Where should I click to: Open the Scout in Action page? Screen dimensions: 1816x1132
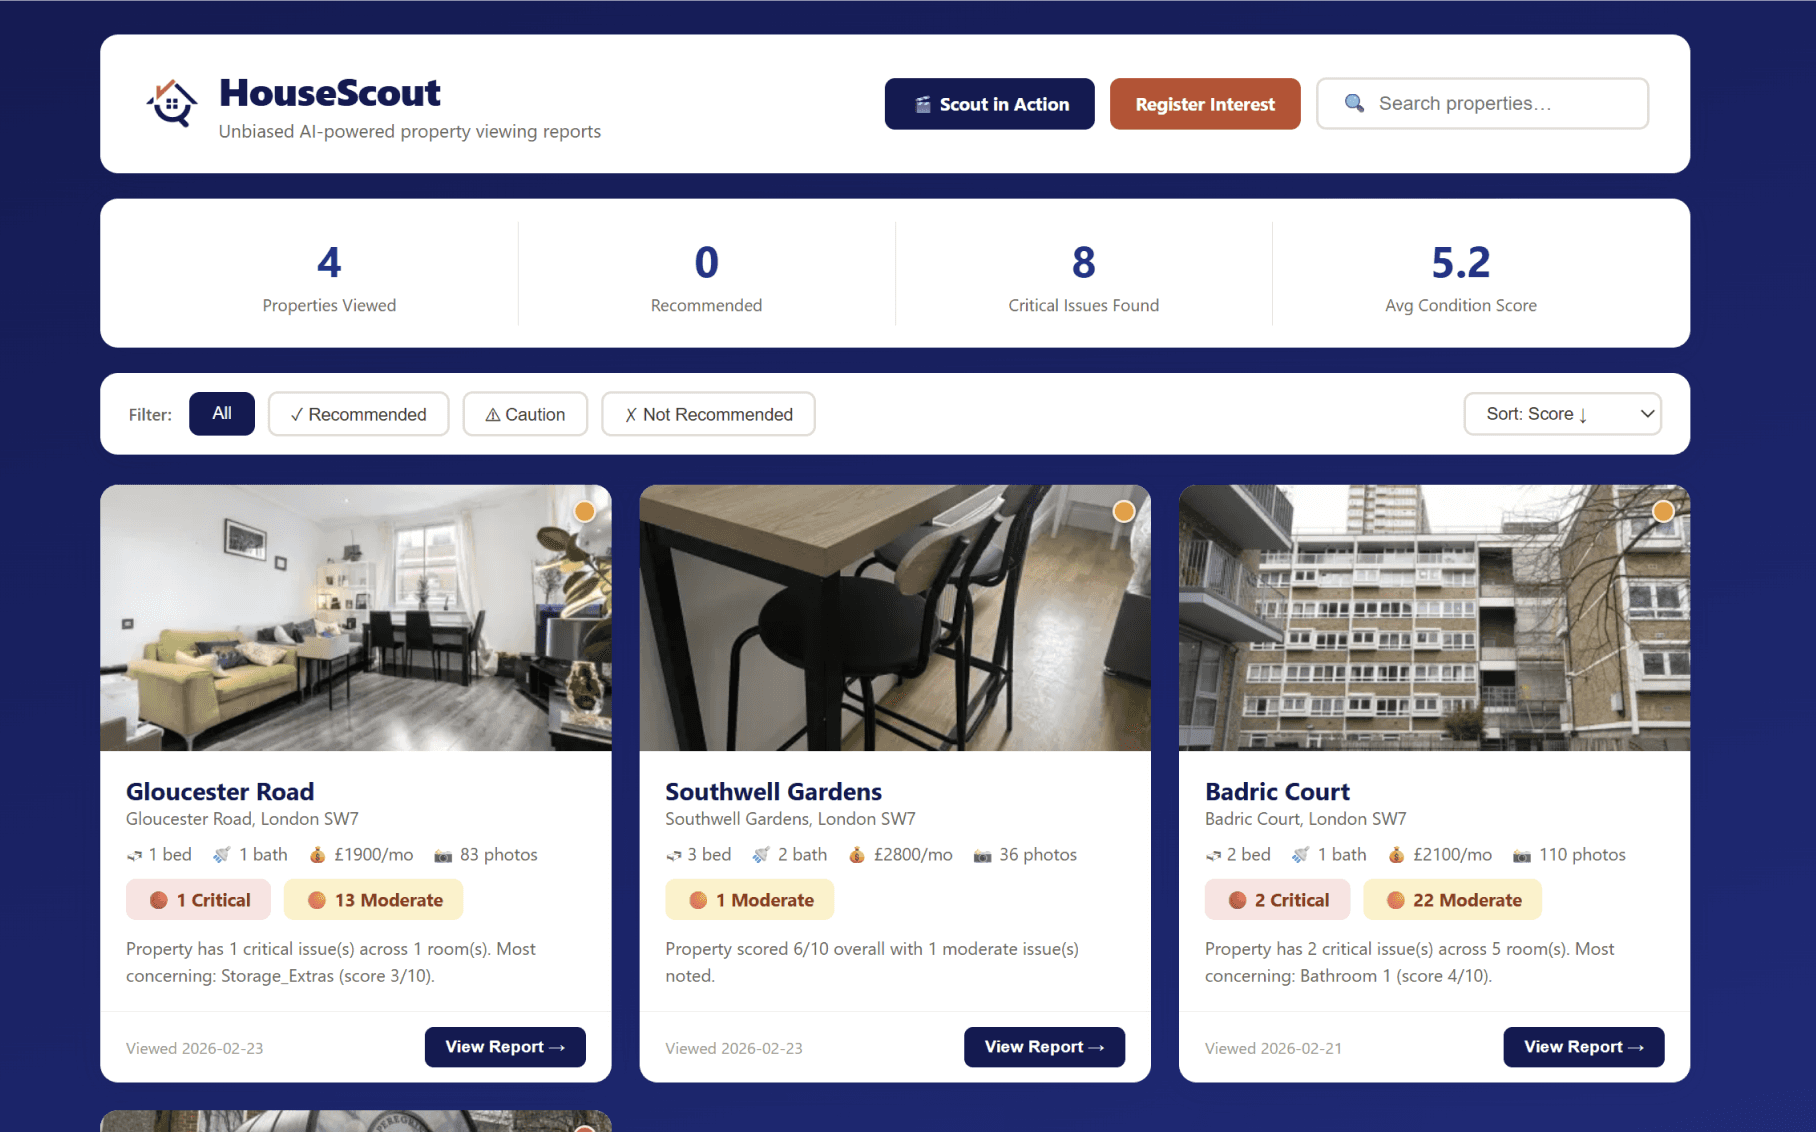[x=989, y=104]
